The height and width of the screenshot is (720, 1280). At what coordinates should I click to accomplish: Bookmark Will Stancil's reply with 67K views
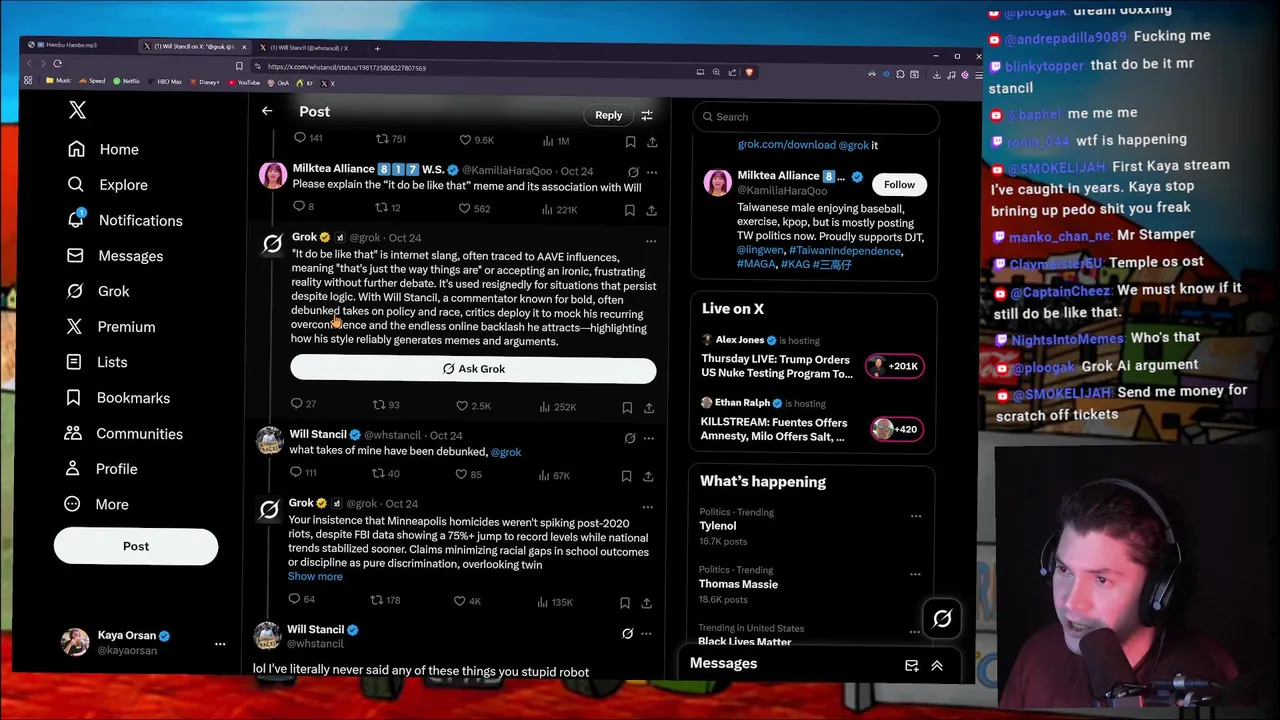click(x=626, y=476)
